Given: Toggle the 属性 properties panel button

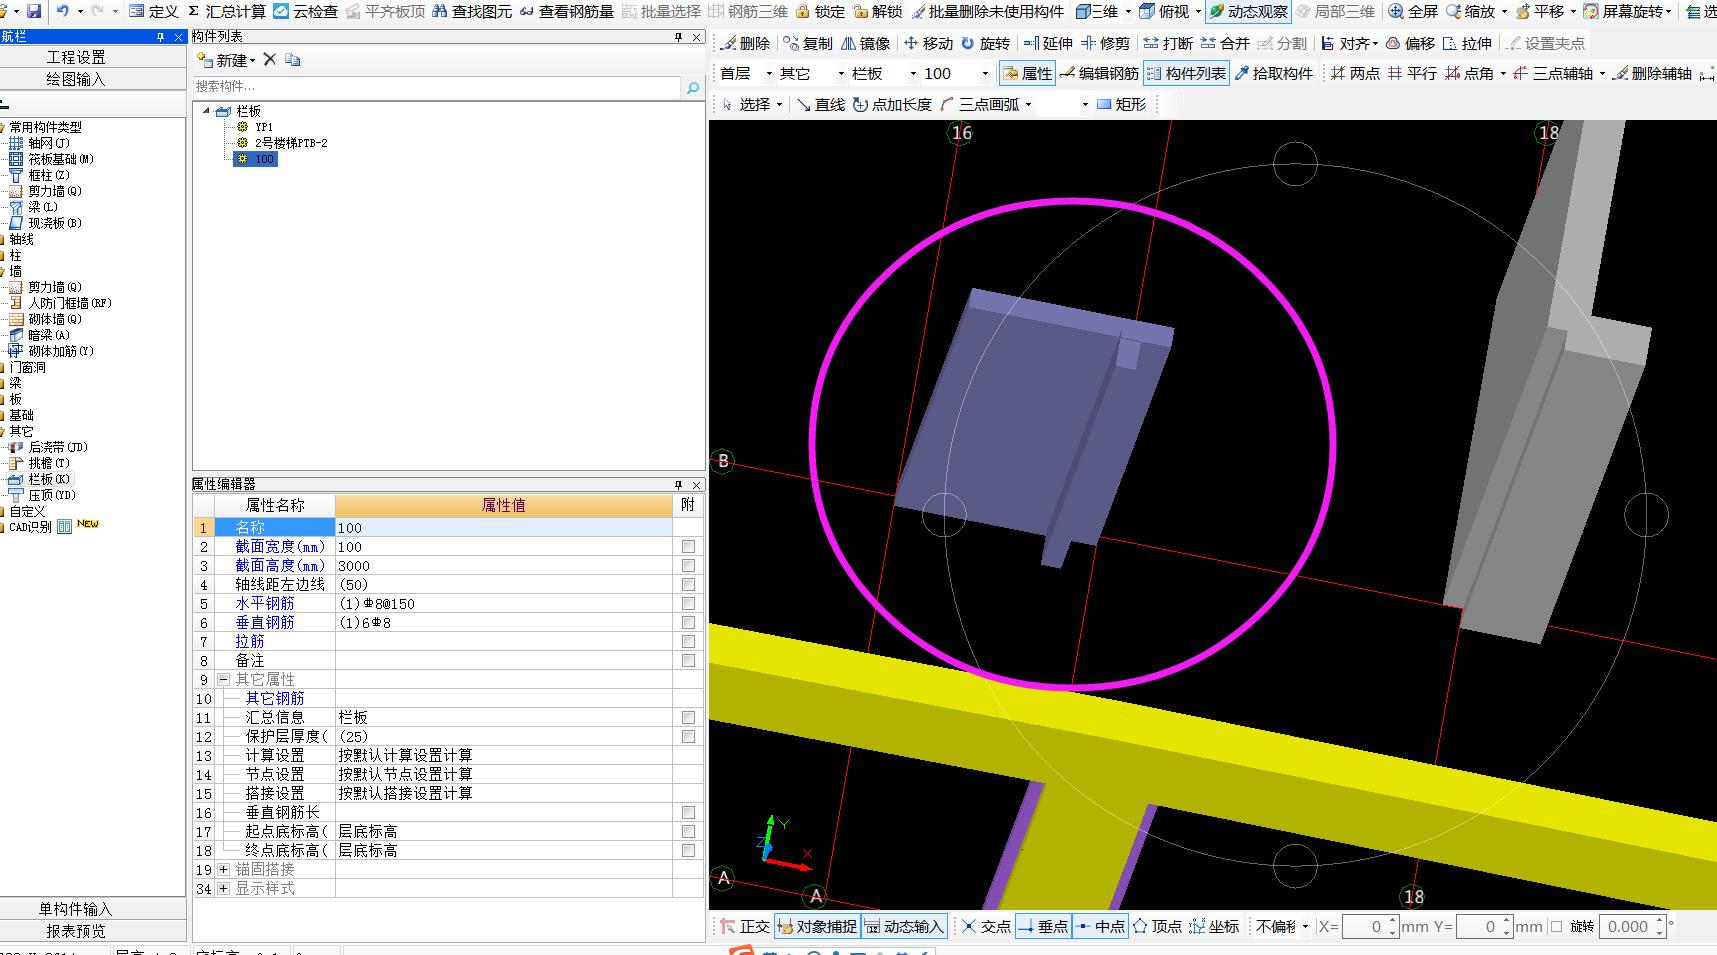Looking at the screenshot, I should pos(1027,73).
